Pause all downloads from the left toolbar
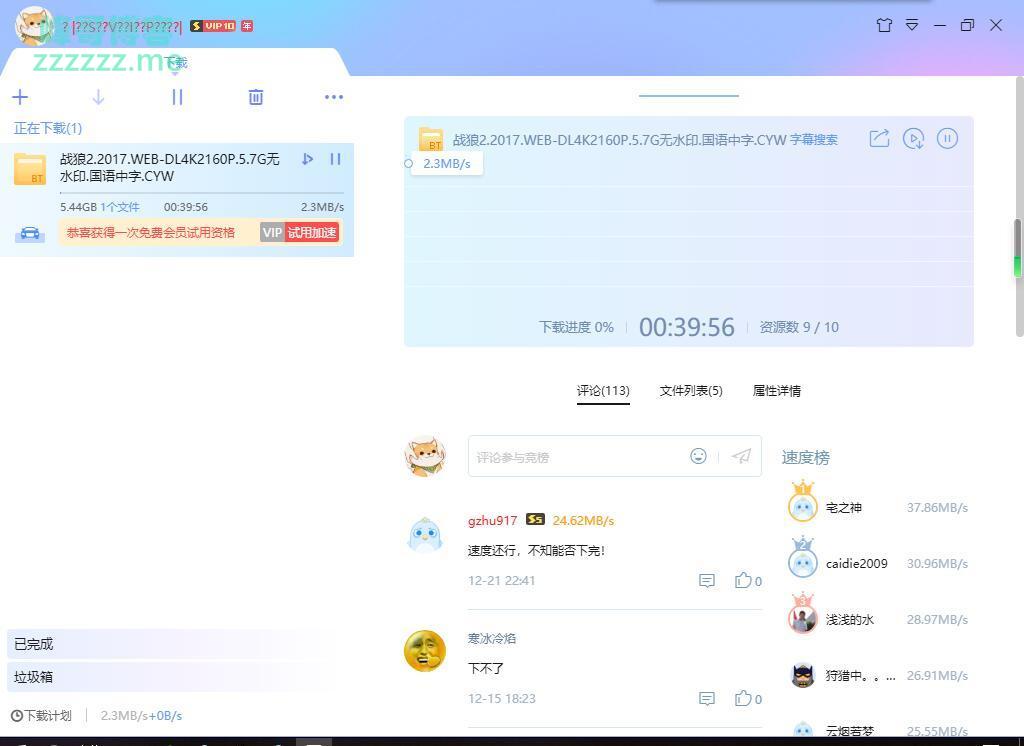This screenshot has width=1024, height=746. coord(177,97)
